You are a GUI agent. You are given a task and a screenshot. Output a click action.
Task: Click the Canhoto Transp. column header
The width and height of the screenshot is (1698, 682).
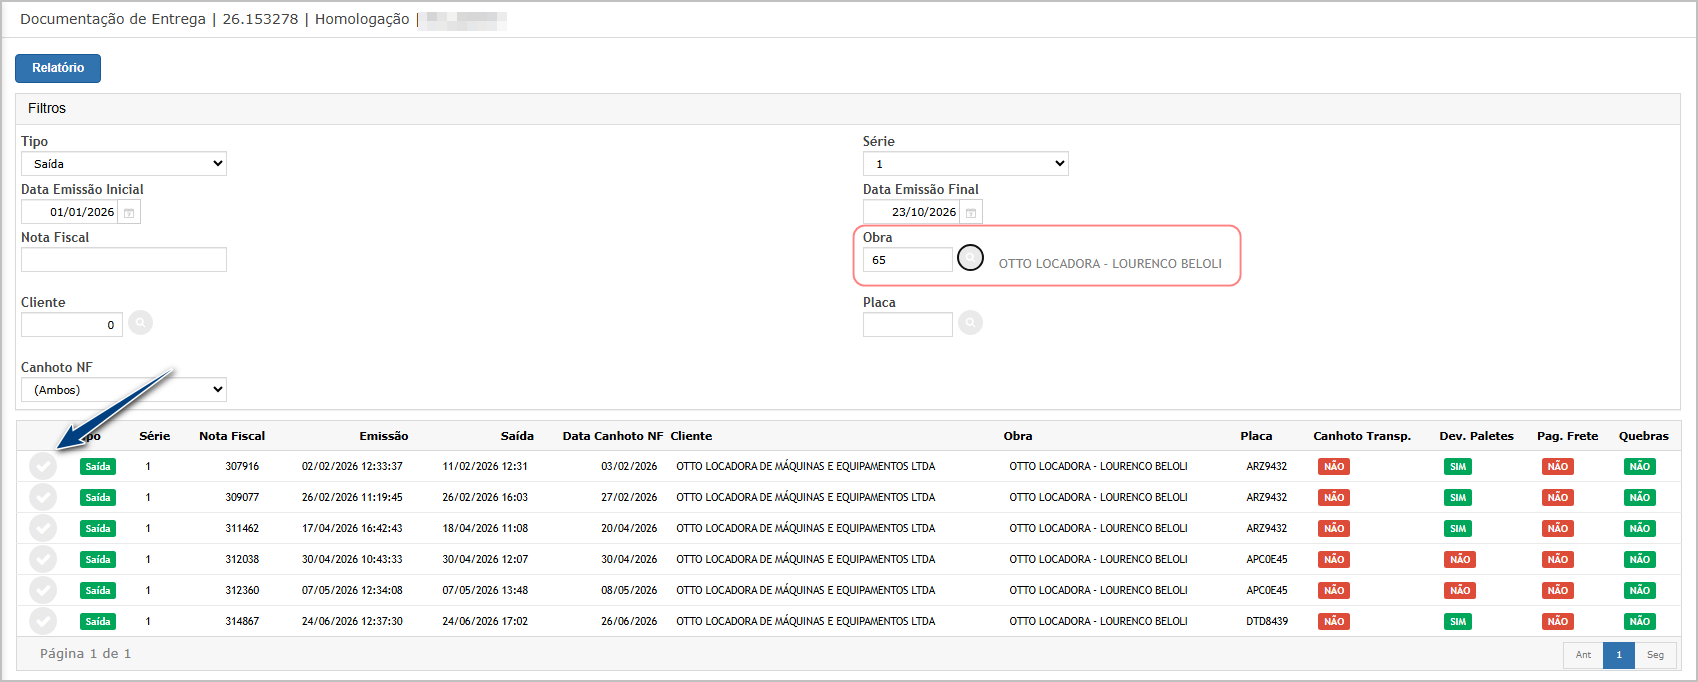tap(1362, 436)
